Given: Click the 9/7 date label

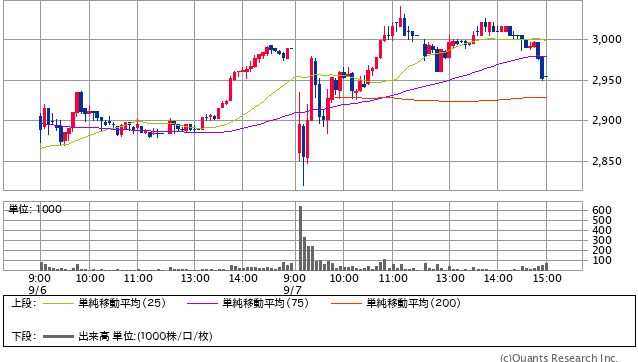Looking at the screenshot, I should coord(293,290).
